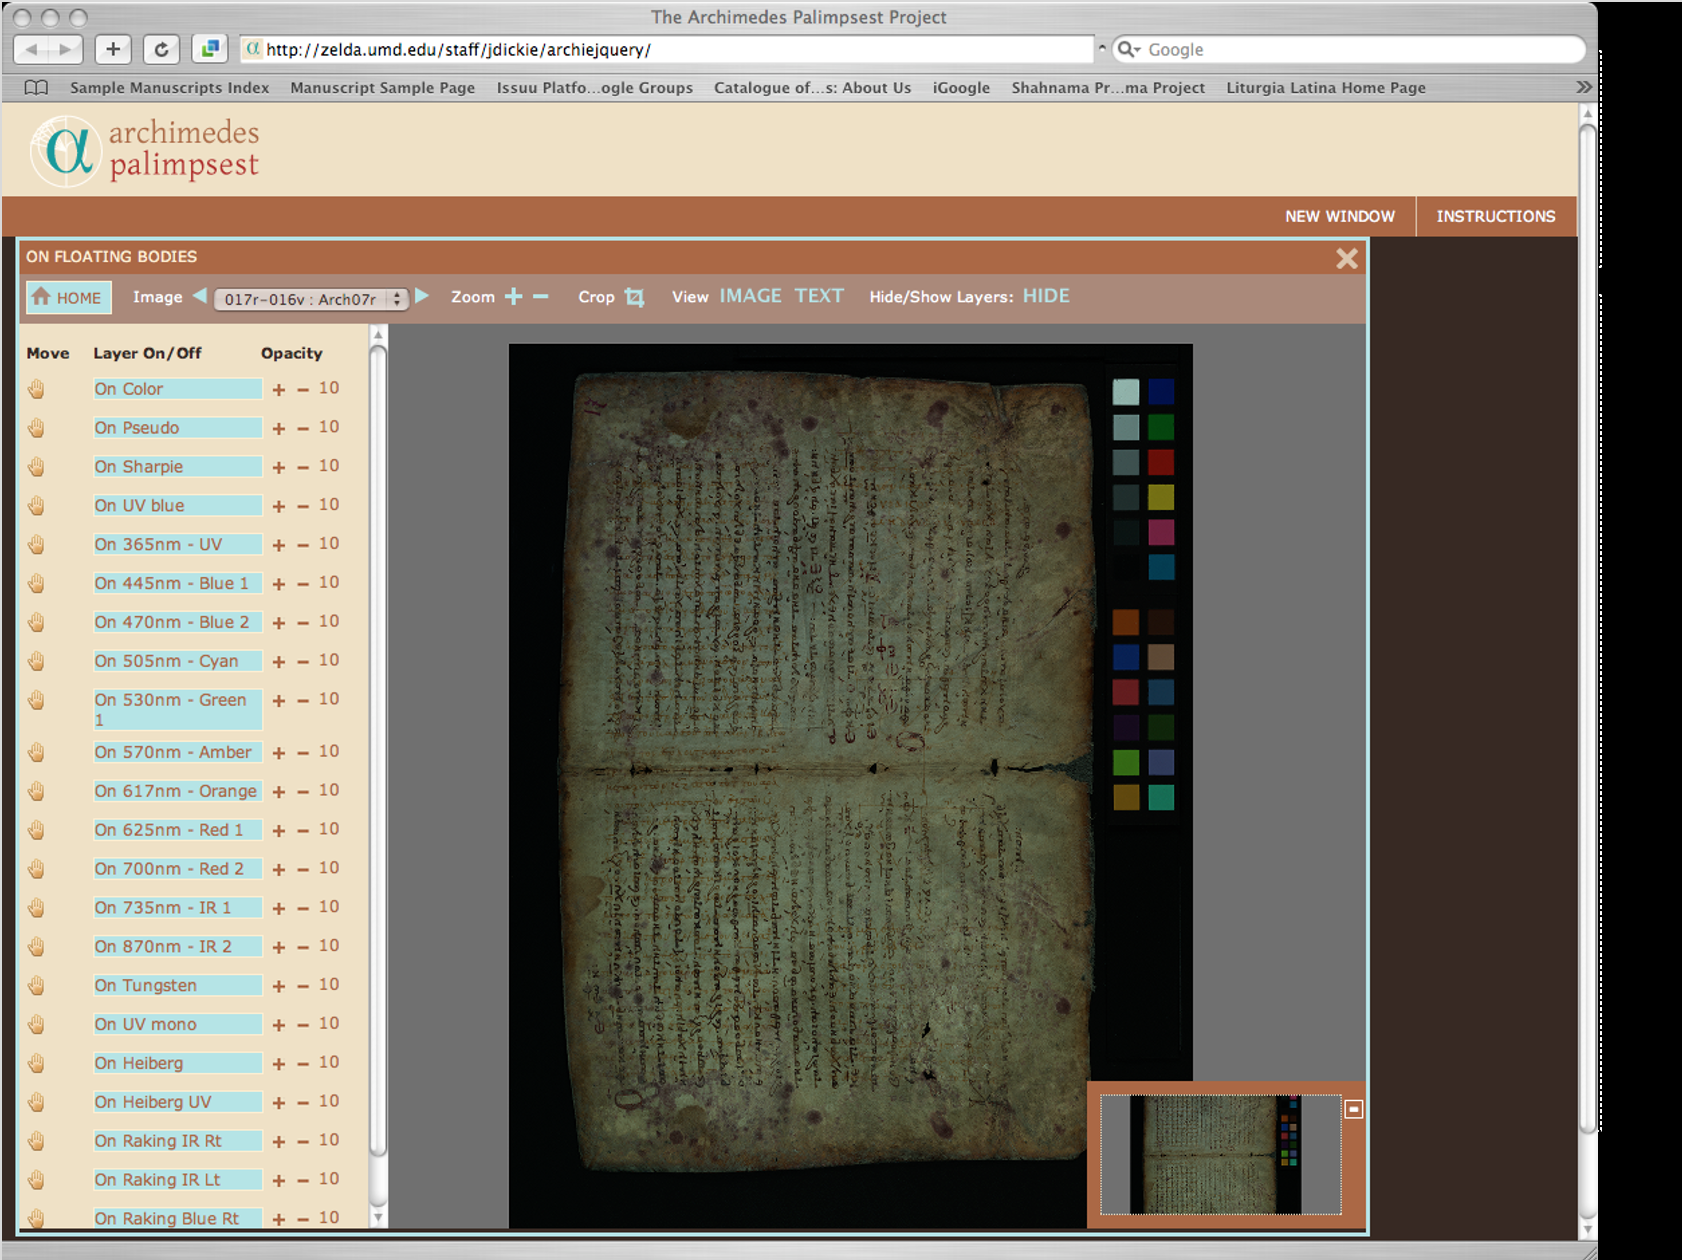Image resolution: width=1682 pixels, height=1260 pixels.
Task: Open Google search engine dropdown
Action: (1129, 50)
